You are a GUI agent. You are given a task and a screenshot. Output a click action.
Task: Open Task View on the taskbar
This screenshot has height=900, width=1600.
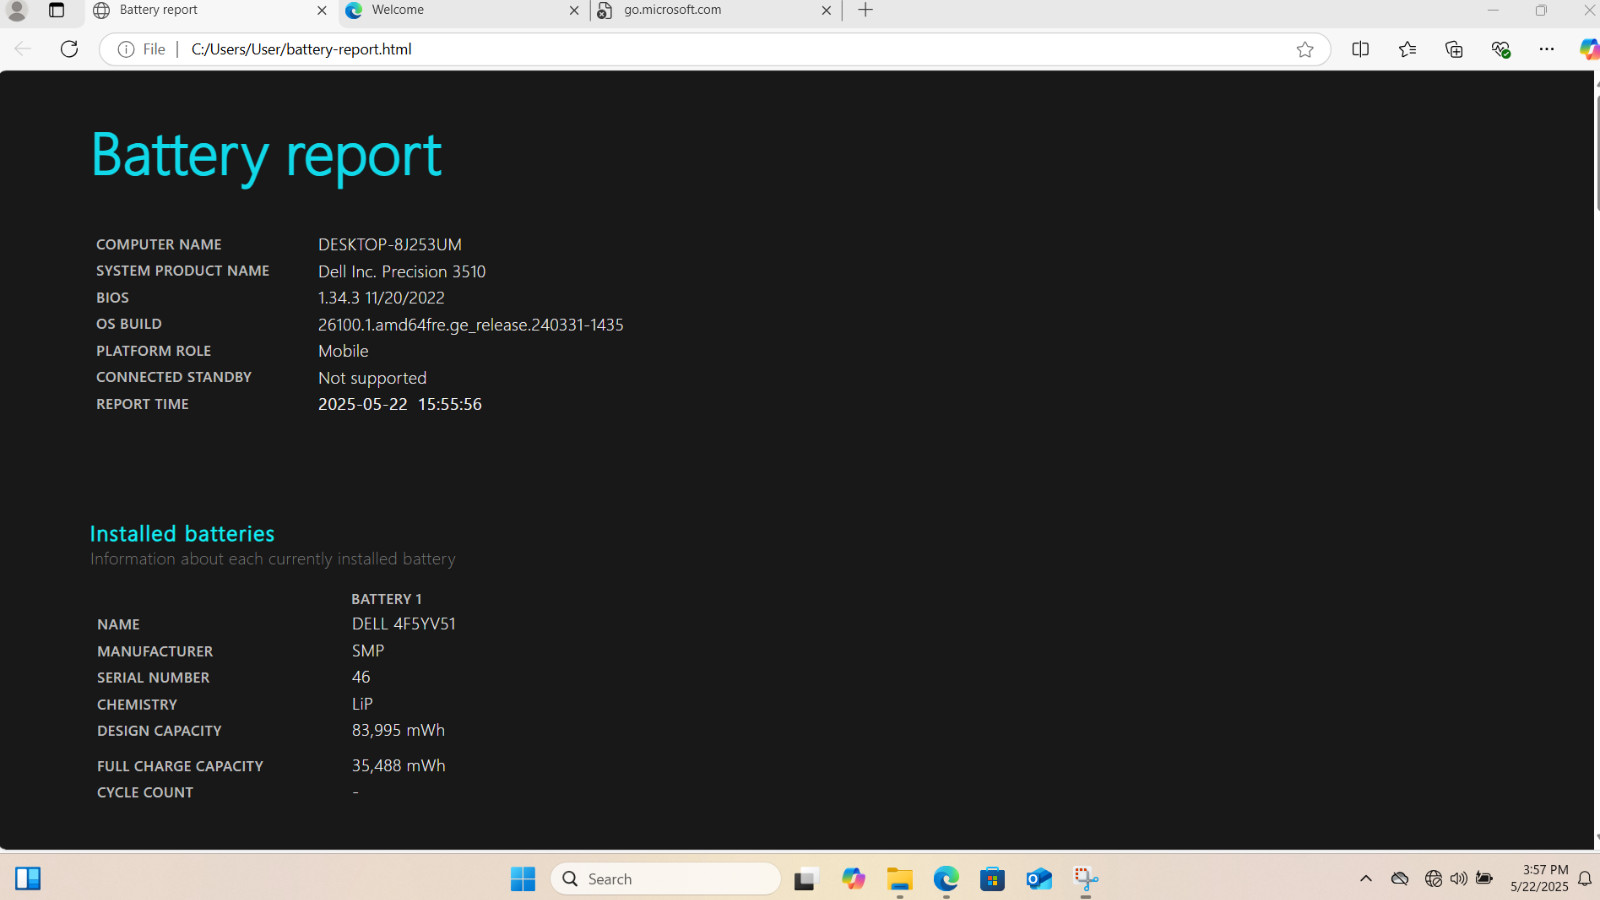(x=805, y=879)
